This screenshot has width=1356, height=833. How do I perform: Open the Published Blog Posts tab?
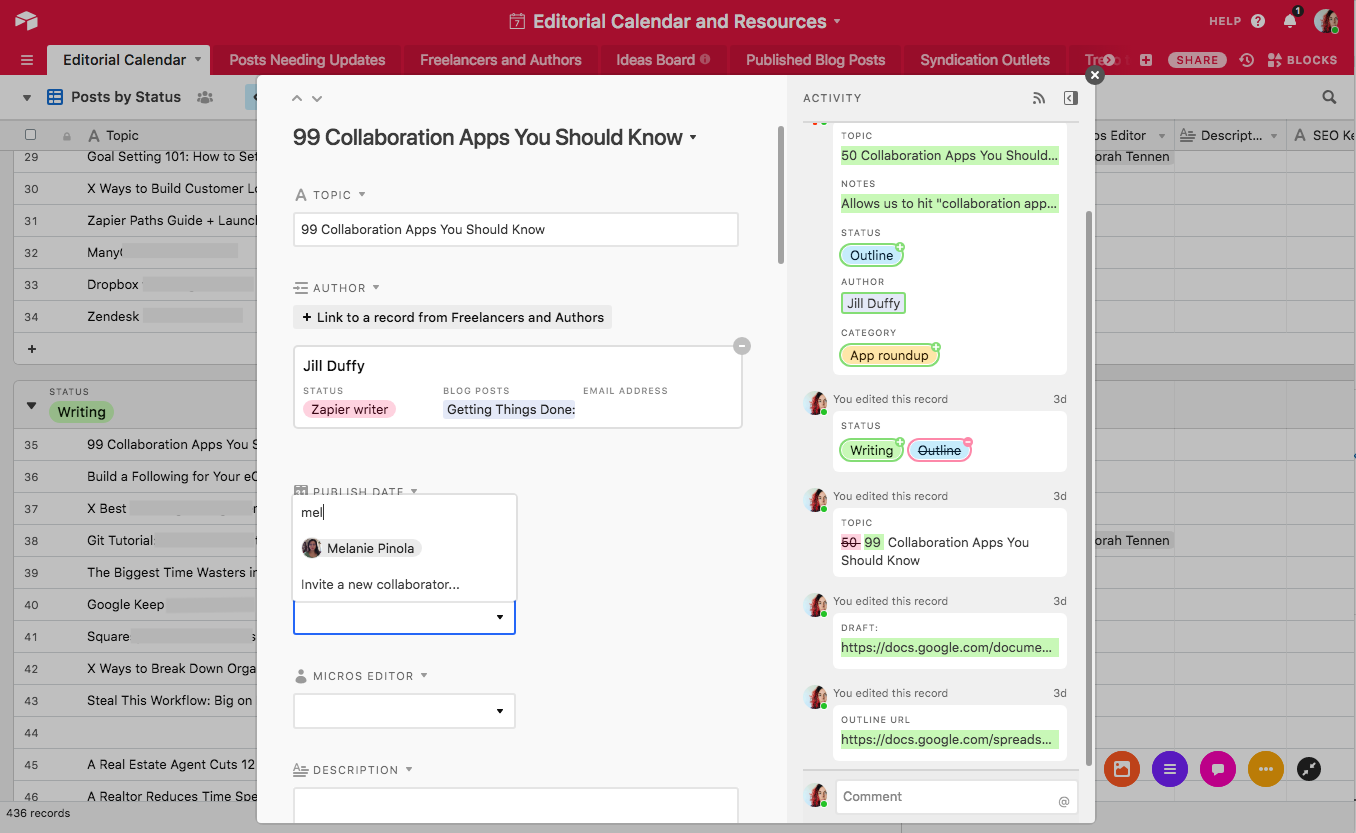815,59
